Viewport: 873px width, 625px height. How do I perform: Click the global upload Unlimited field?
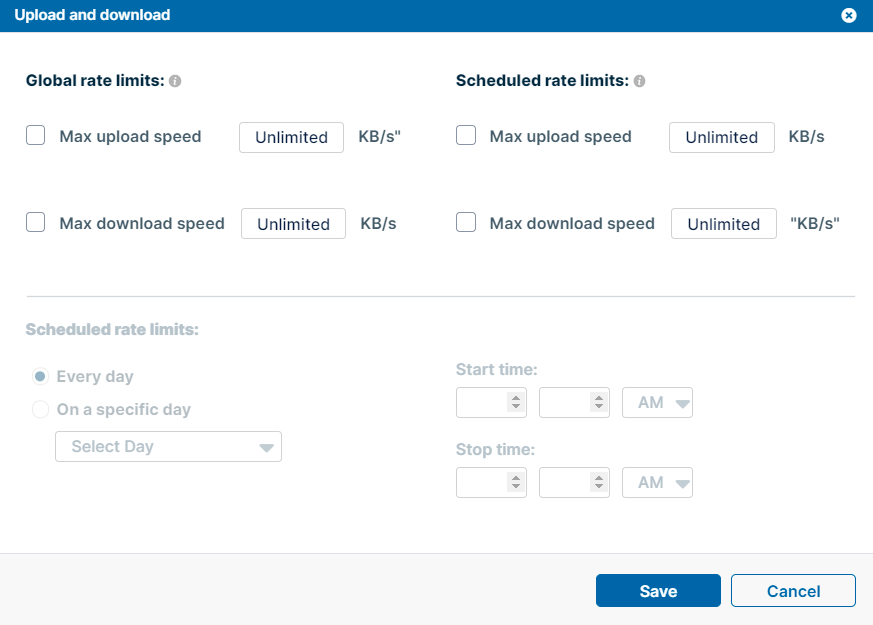point(291,137)
